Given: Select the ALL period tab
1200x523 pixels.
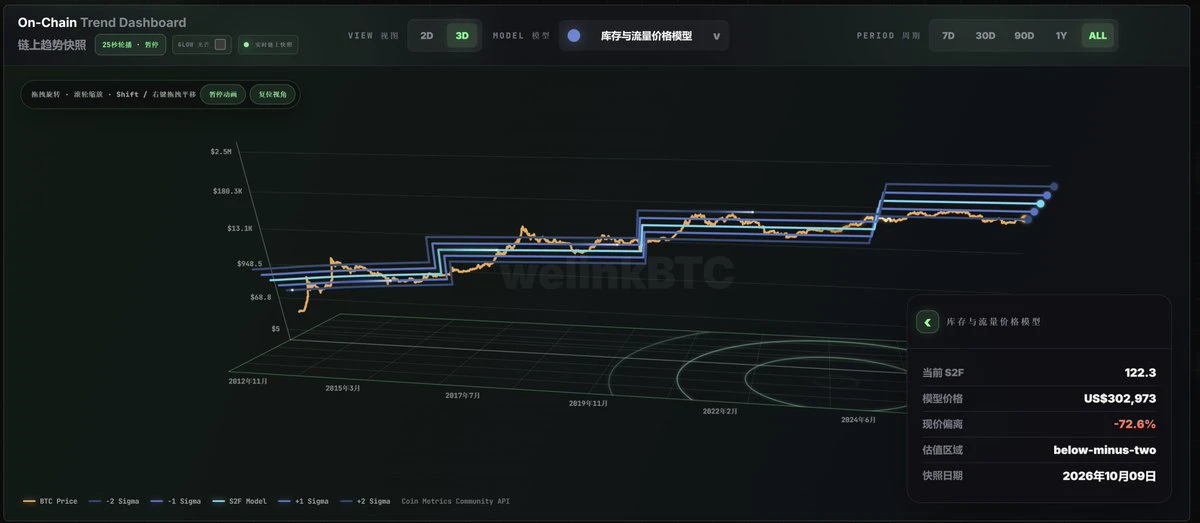Looking at the screenshot, I should tap(1098, 36).
